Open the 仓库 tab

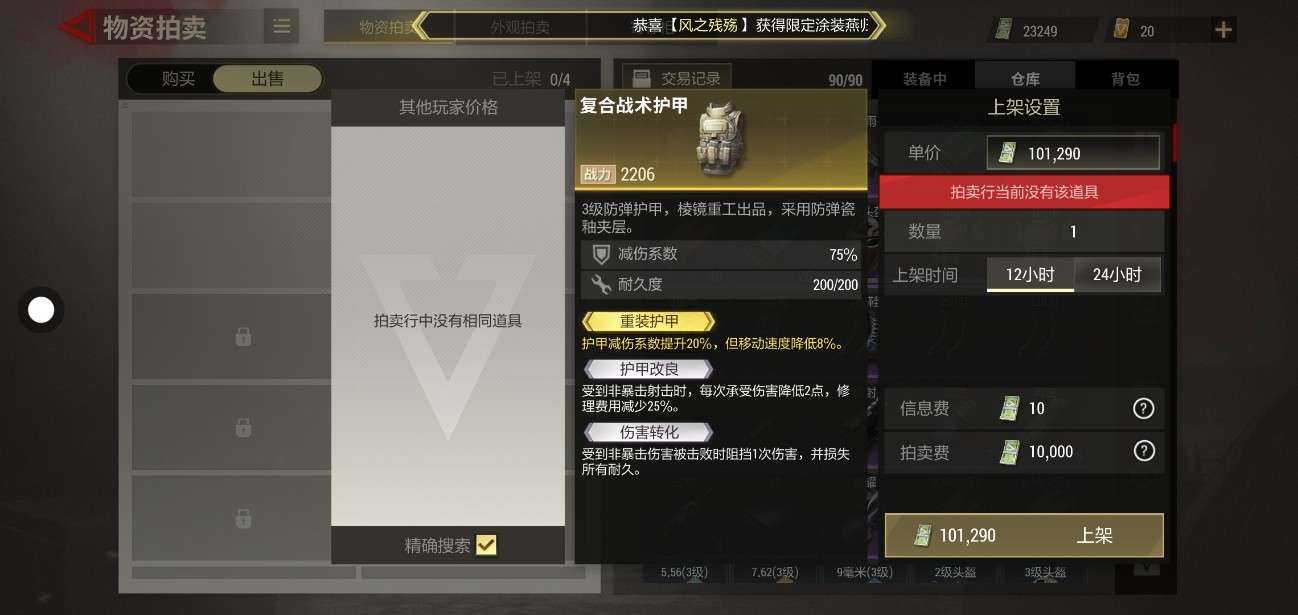tap(1025, 79)
